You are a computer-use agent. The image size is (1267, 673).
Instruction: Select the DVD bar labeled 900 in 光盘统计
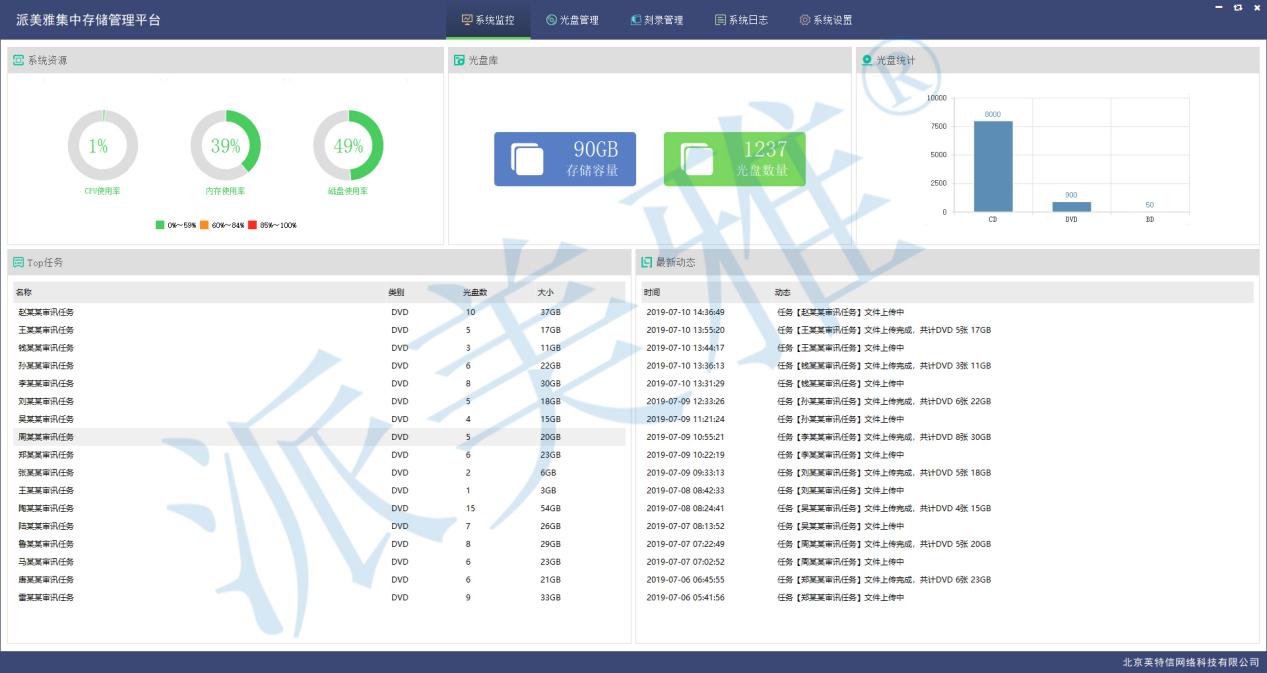pos(1071,207)
